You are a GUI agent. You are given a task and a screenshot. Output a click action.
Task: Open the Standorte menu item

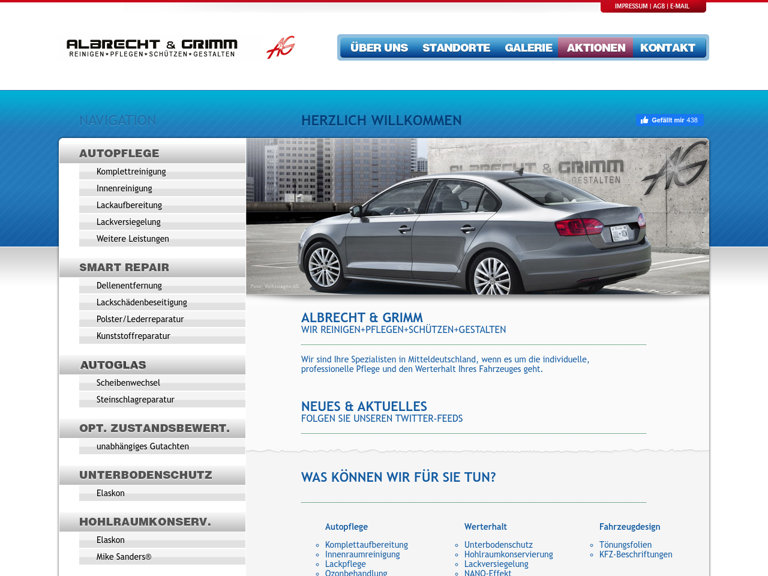point(456,48)
